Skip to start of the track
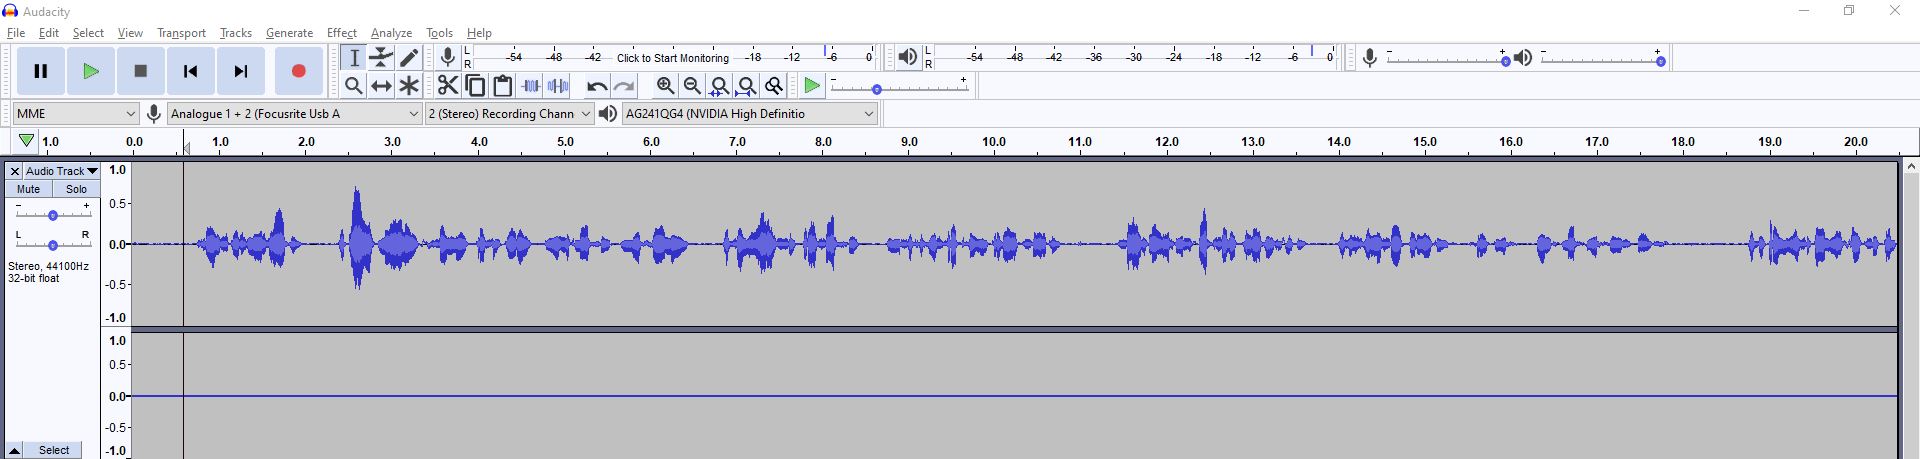 tap(190, 71)
